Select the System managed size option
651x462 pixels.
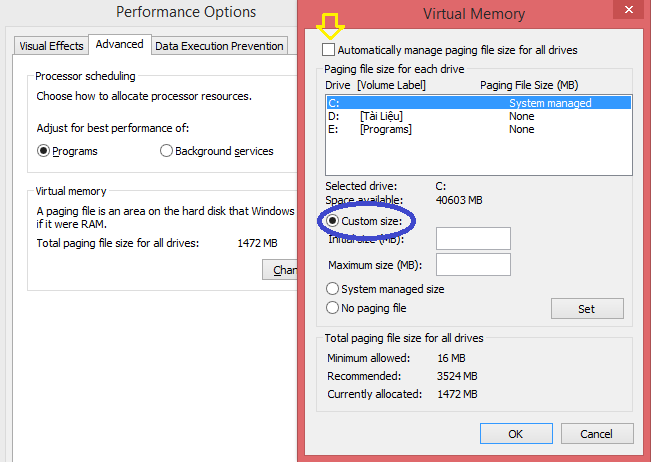(x=333, y=289)
